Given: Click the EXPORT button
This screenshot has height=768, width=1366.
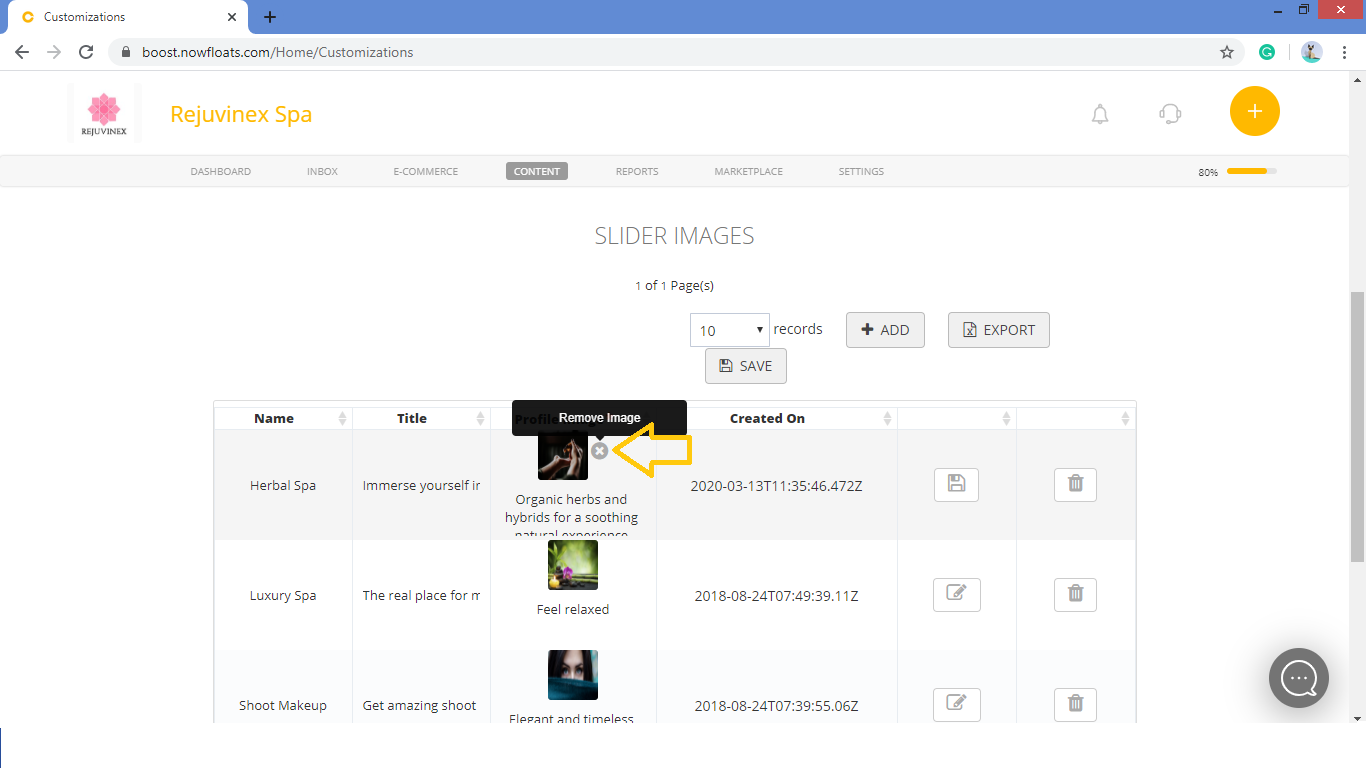Looking at the screenshot, I should pos(999,330).
